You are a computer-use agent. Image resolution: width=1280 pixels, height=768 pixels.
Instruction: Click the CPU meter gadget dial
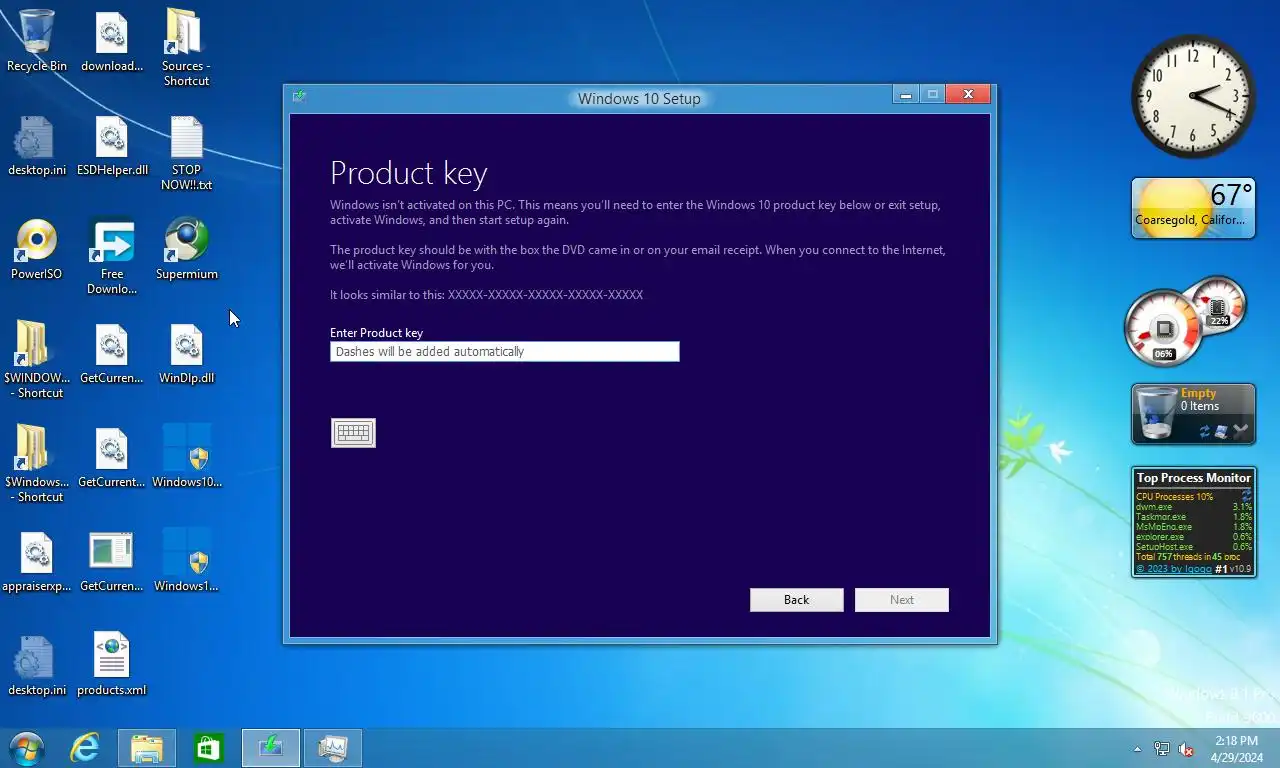(1163, 327)
